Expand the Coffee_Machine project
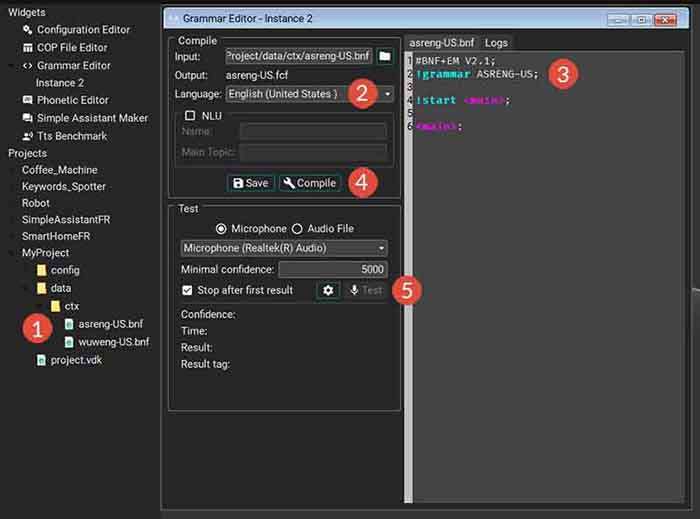This screenshot has width=700, height=519. point(12,170)
